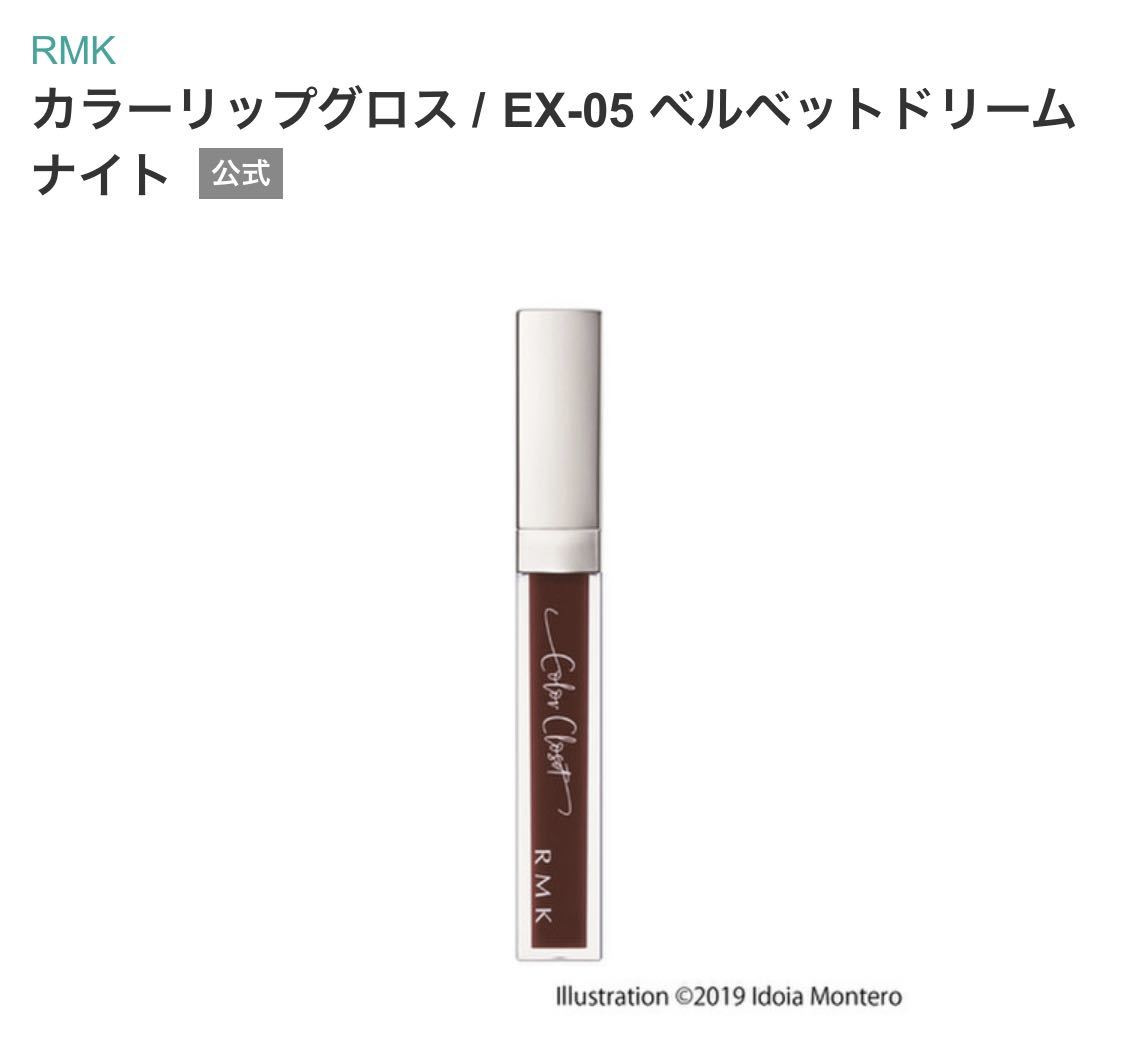The width and height of the screenshot is (1125, 1055).
Task: Click the Idoia Montero name in caption
Action: [x=827, y=997]
